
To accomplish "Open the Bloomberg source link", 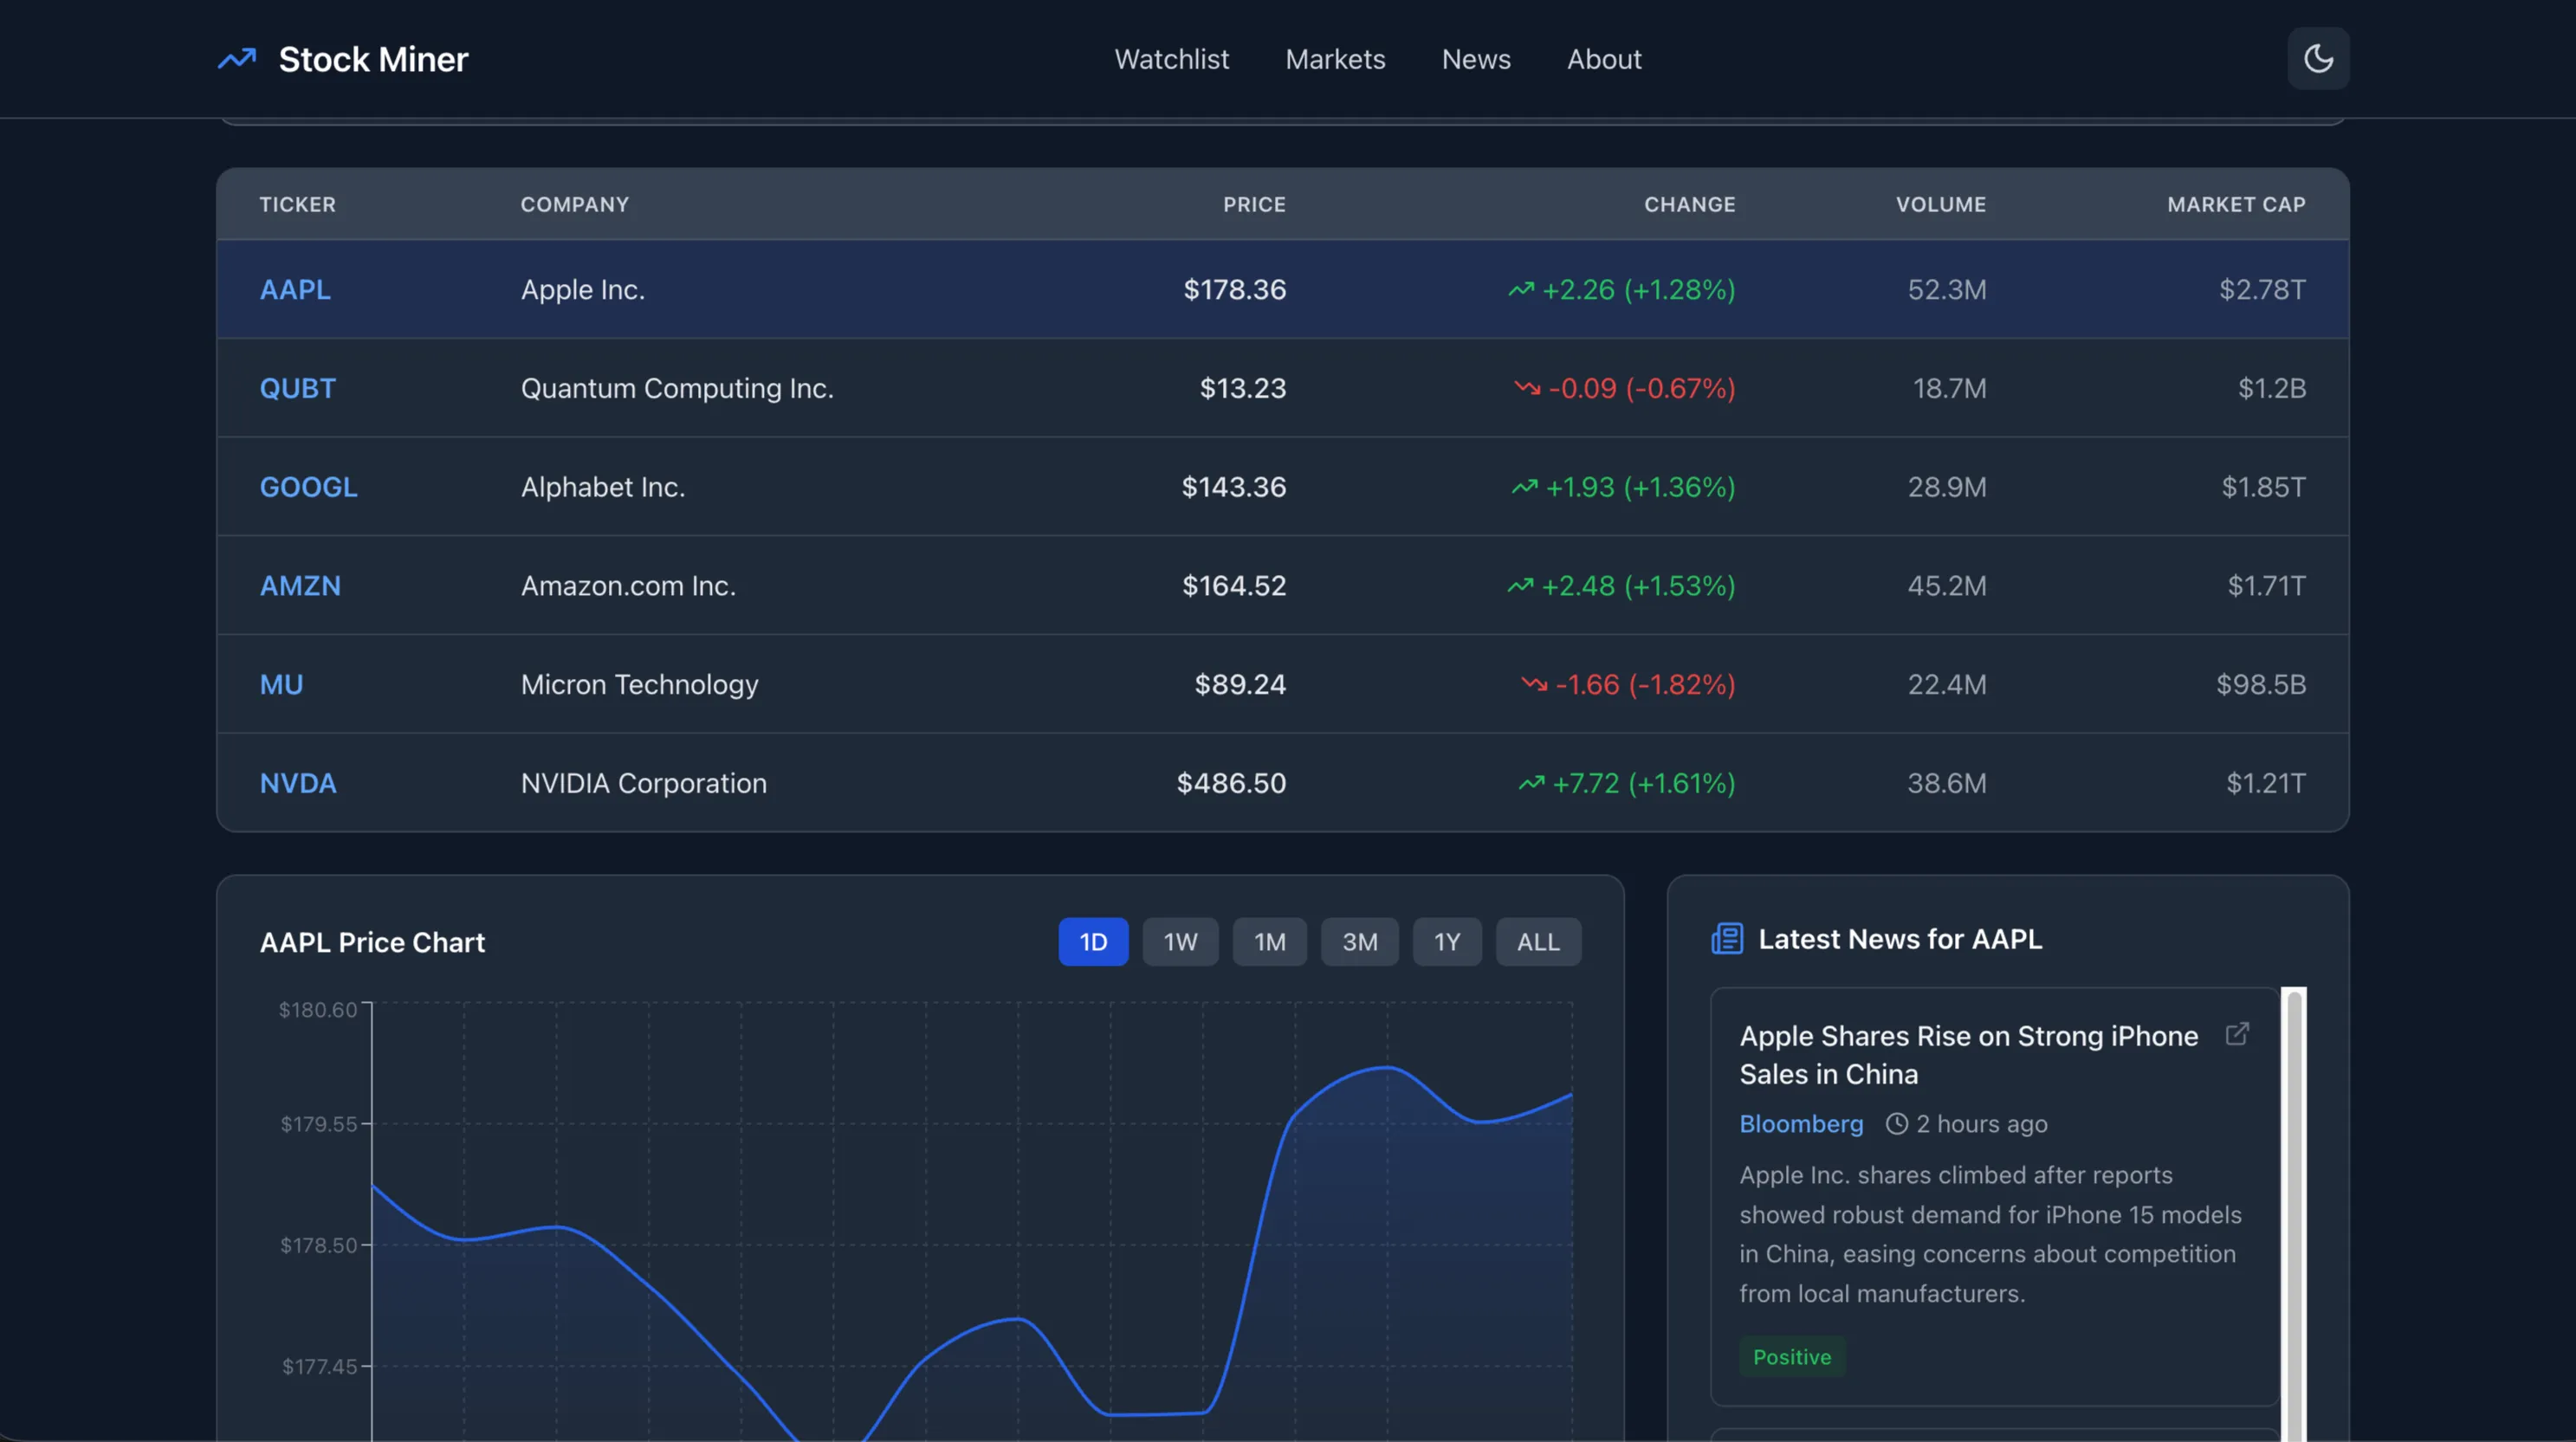I will (x=1800, y=1123).
